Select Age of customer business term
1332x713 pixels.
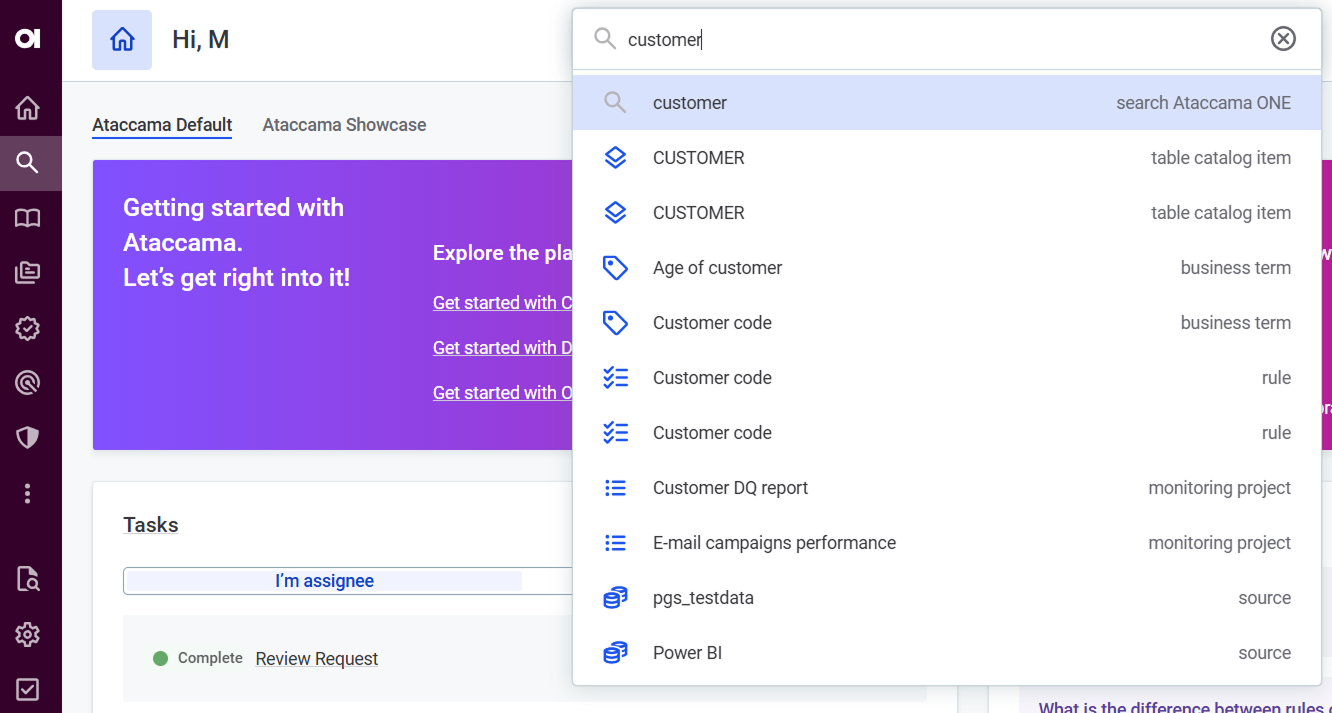946,268
